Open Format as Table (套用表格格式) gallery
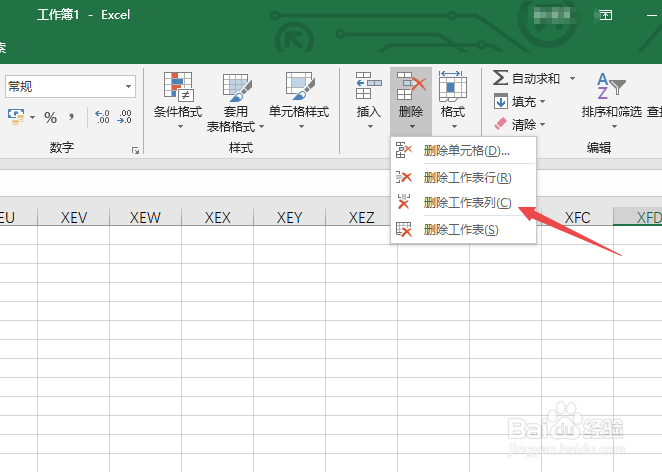The height and width of the screenshot is (472, 662). click(236, 101)
